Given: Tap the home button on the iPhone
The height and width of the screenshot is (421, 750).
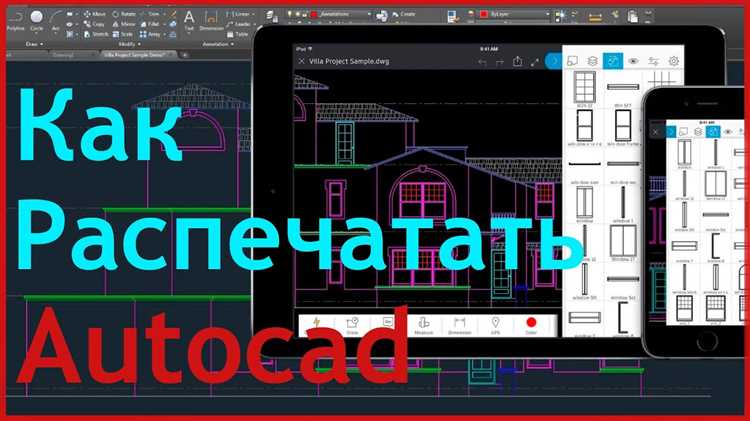Looking at the screenshot, I should click(707, 341).
